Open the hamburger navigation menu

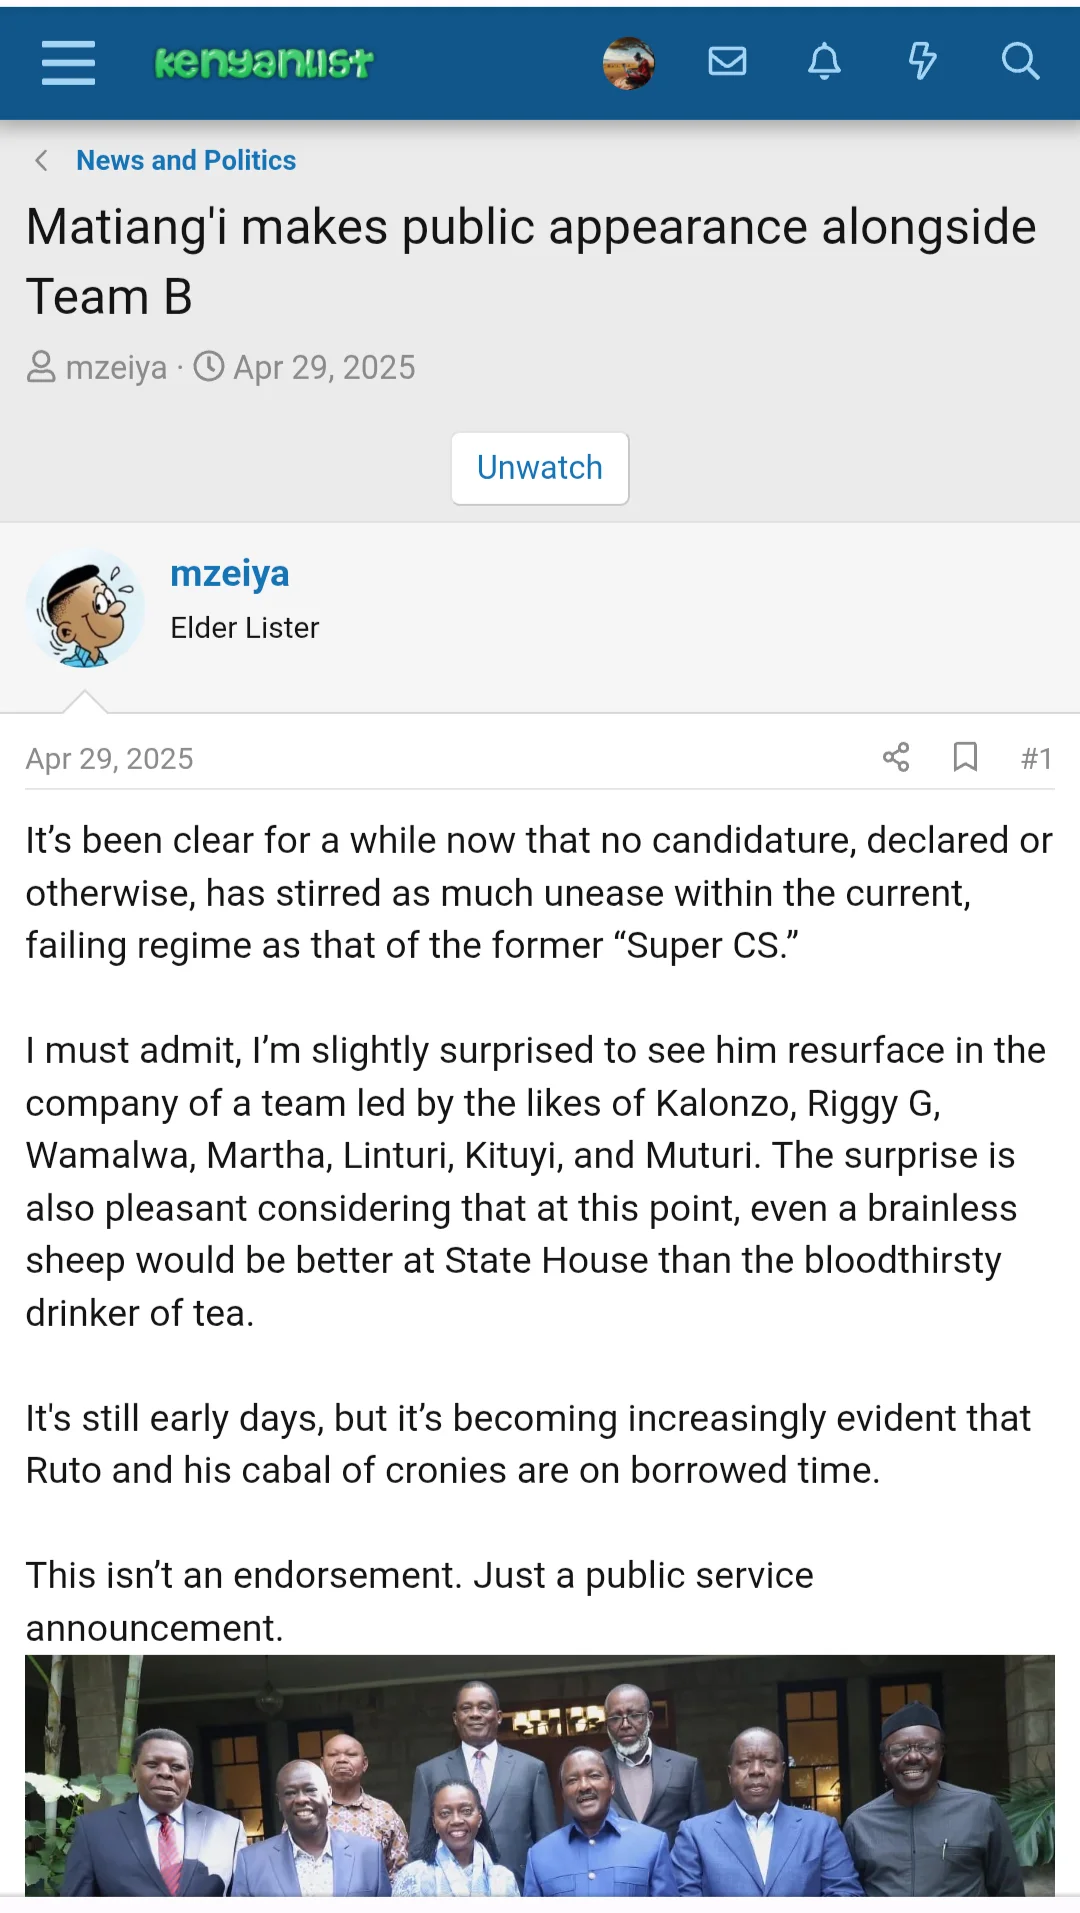pos(68,63)
